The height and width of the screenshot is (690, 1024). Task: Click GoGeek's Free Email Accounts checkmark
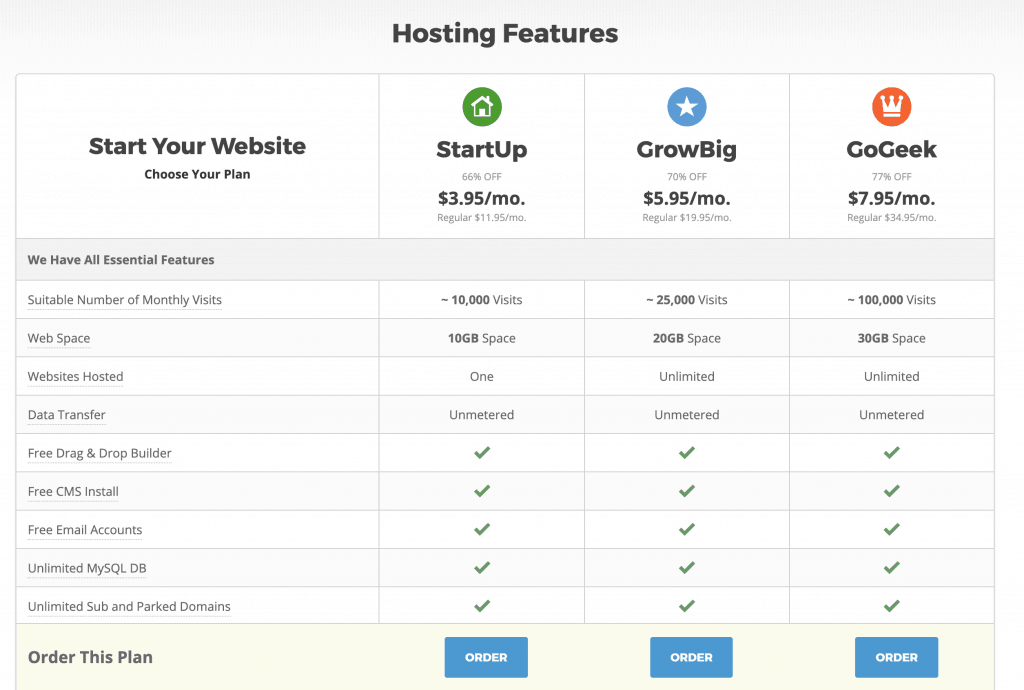tap(891, 530)
